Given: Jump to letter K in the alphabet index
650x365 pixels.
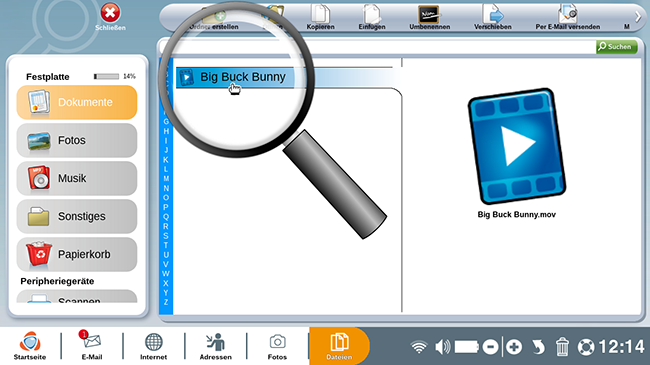Looking at the screenshot, I should click(x=166, y=160).
